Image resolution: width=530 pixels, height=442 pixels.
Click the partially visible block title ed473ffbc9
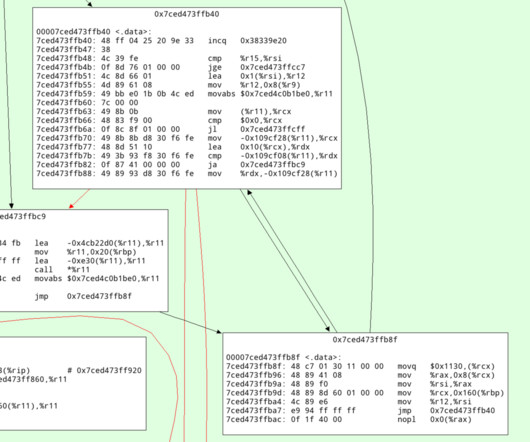(x=23, y=216)
